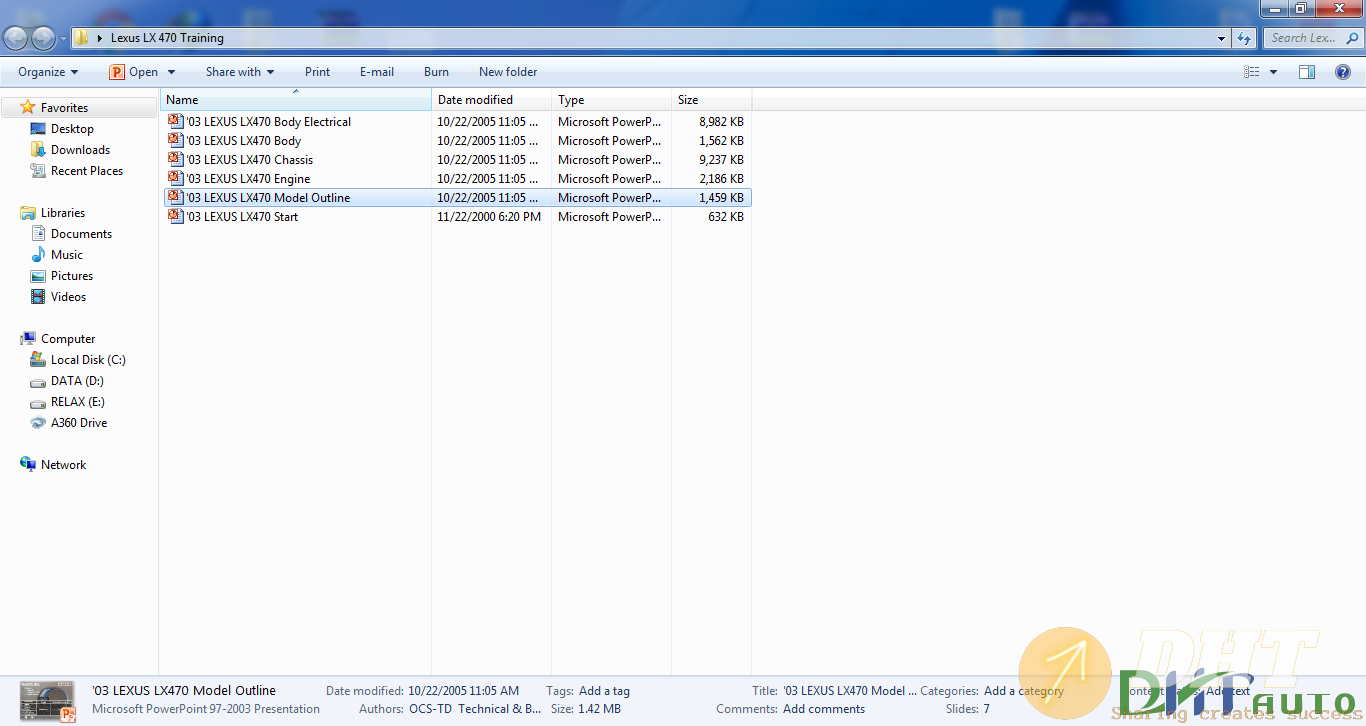Click the 11/22/2000 6:20 PM date cell
This screenshot has width=1366, height=726.
coord(489,217)
